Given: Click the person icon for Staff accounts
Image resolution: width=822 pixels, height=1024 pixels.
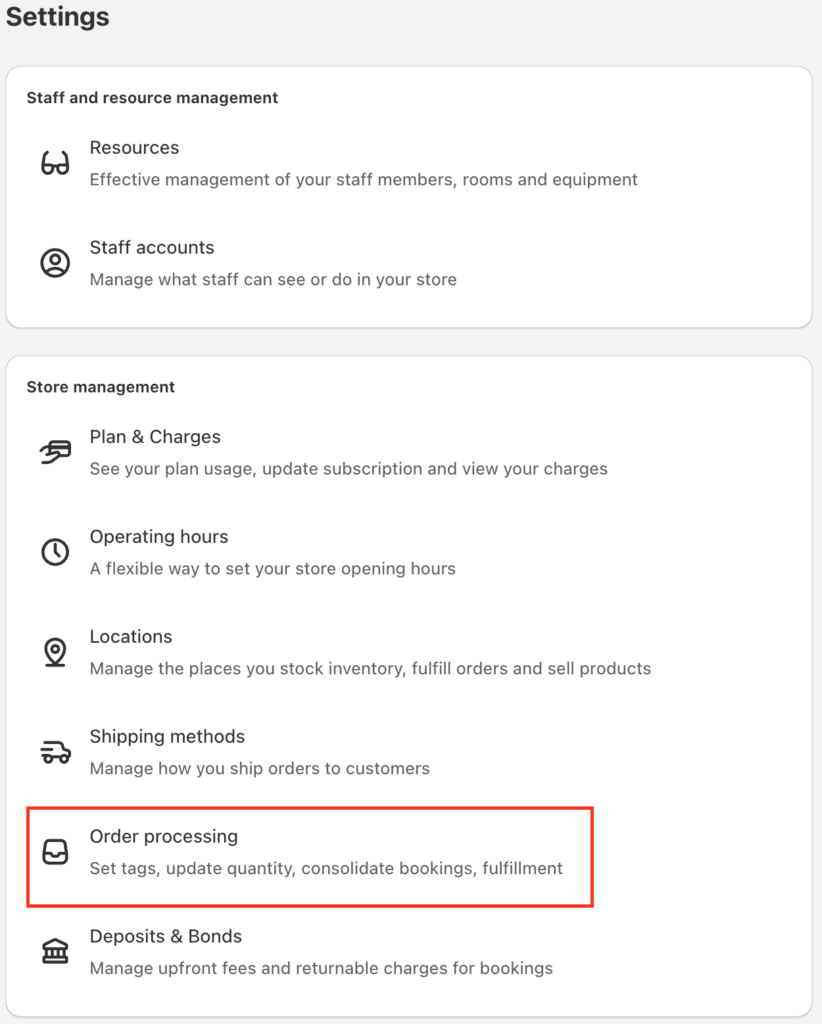Looking at the screenshot, I should tap(55, 263).
